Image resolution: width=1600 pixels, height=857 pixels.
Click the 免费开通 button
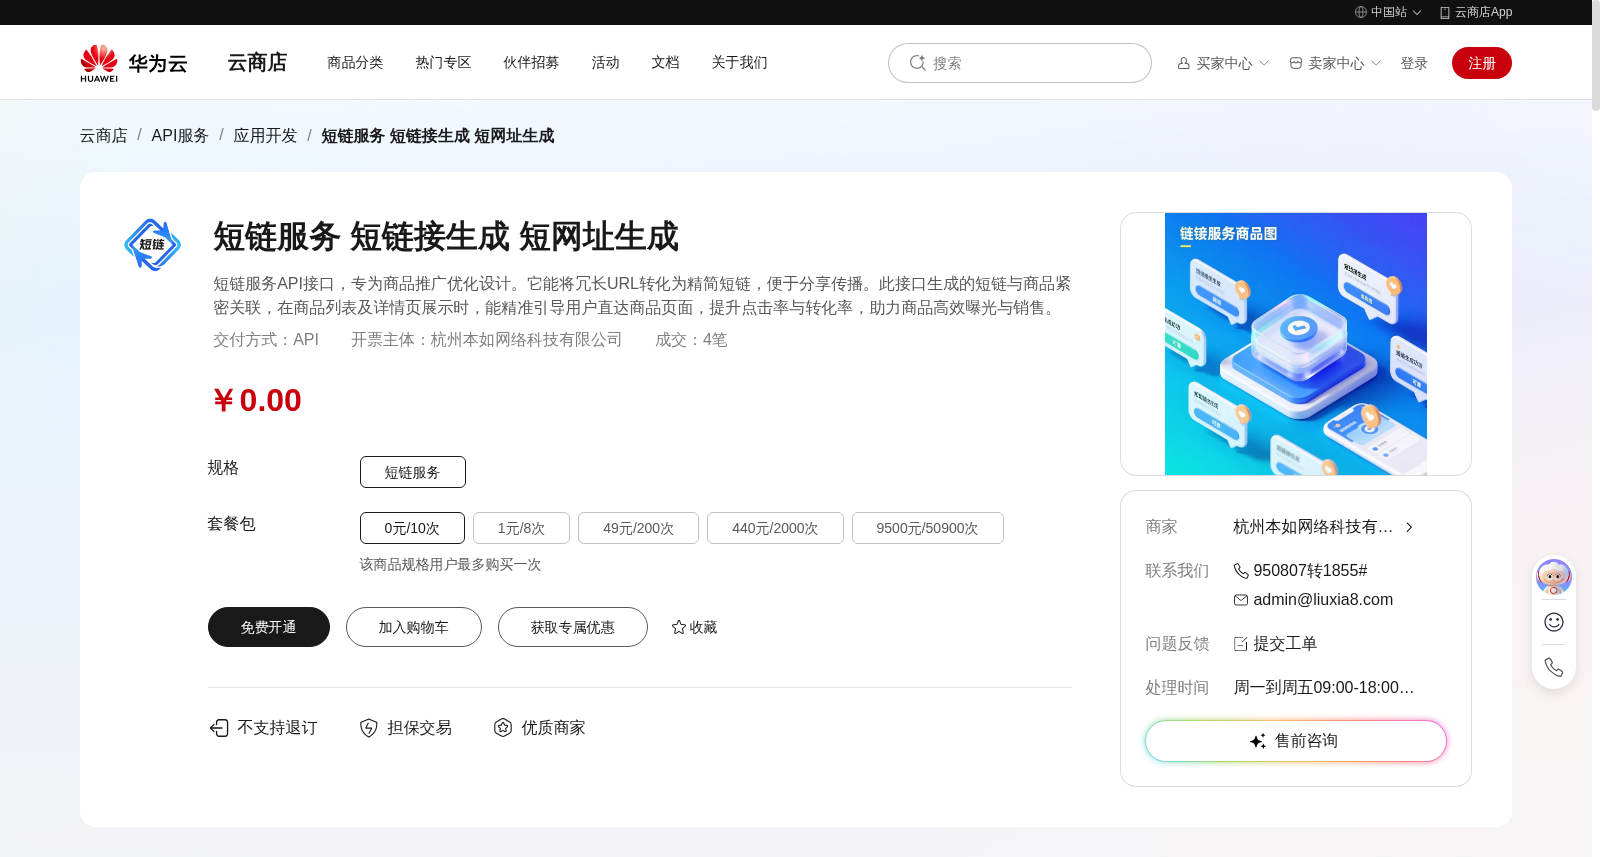pos(269,627)
